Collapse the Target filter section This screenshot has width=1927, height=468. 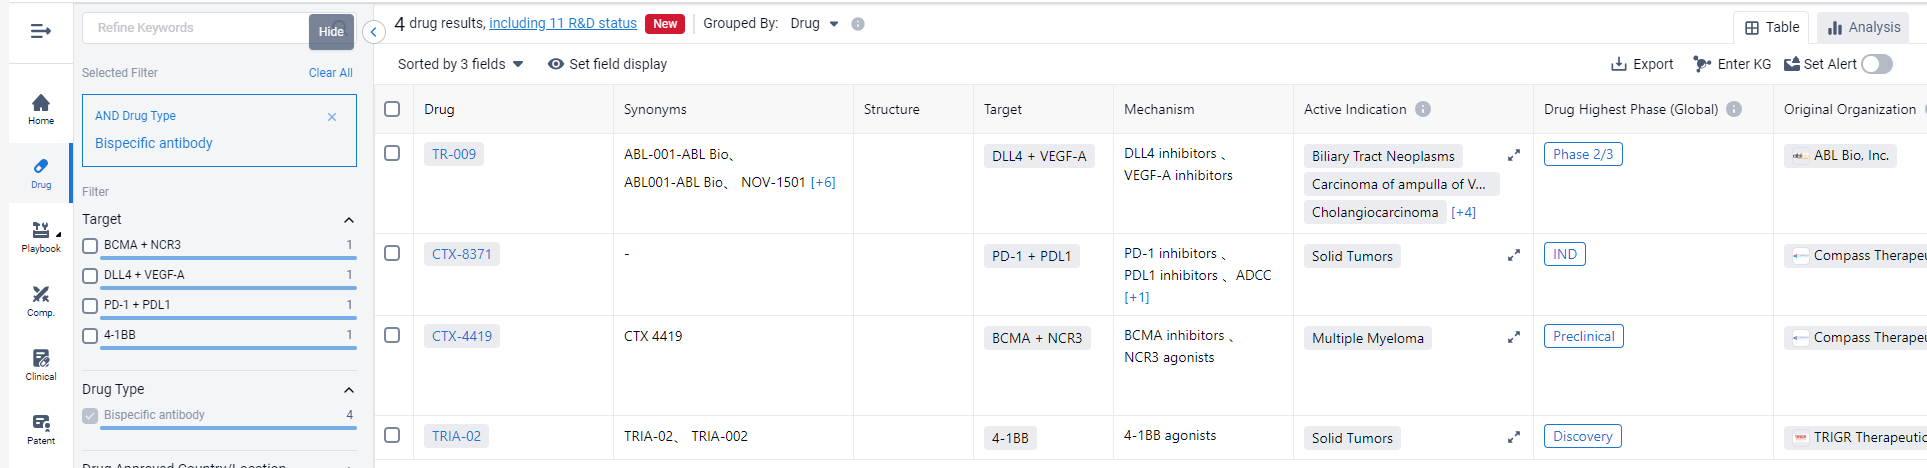(349, 220)
